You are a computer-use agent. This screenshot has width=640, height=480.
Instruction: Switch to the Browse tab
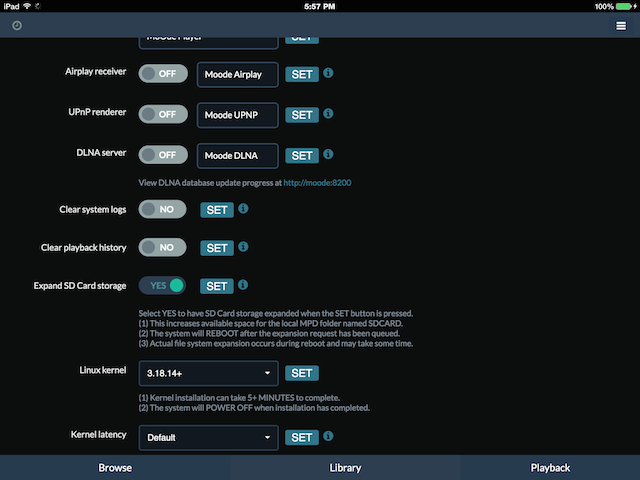click(115, 468)
